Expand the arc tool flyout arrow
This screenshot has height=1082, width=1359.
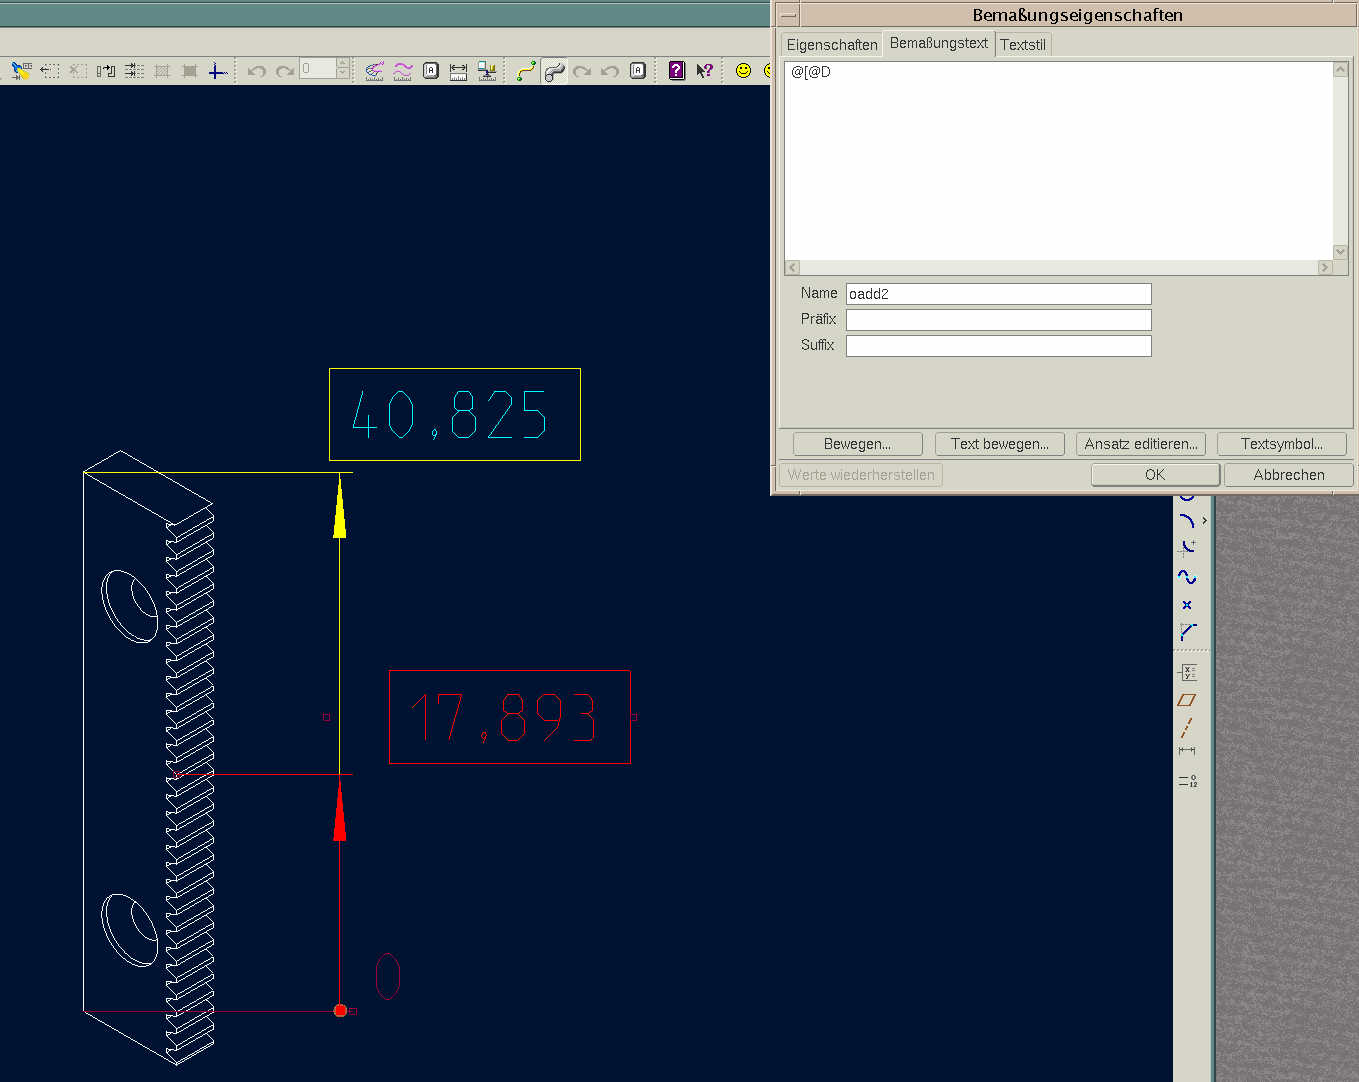tap(1204, 521)
